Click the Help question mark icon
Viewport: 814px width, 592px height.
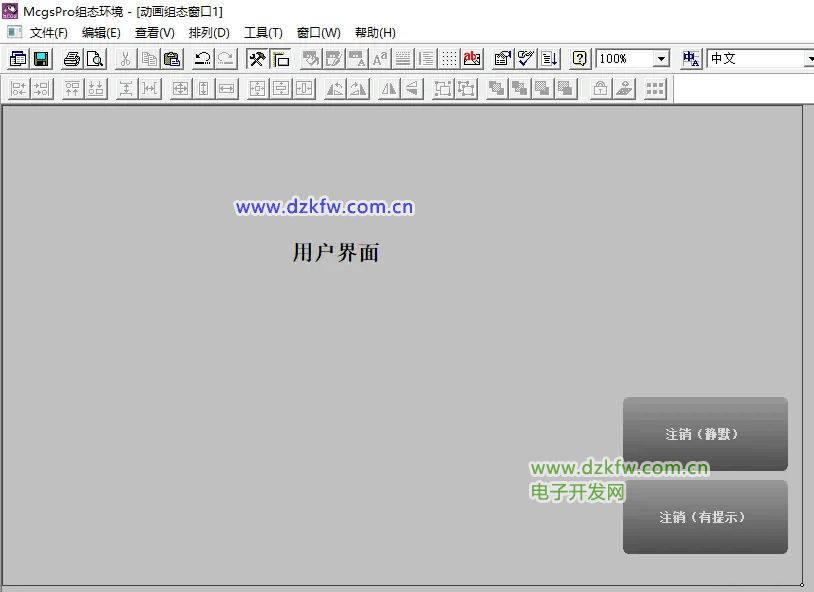[579, 59]
